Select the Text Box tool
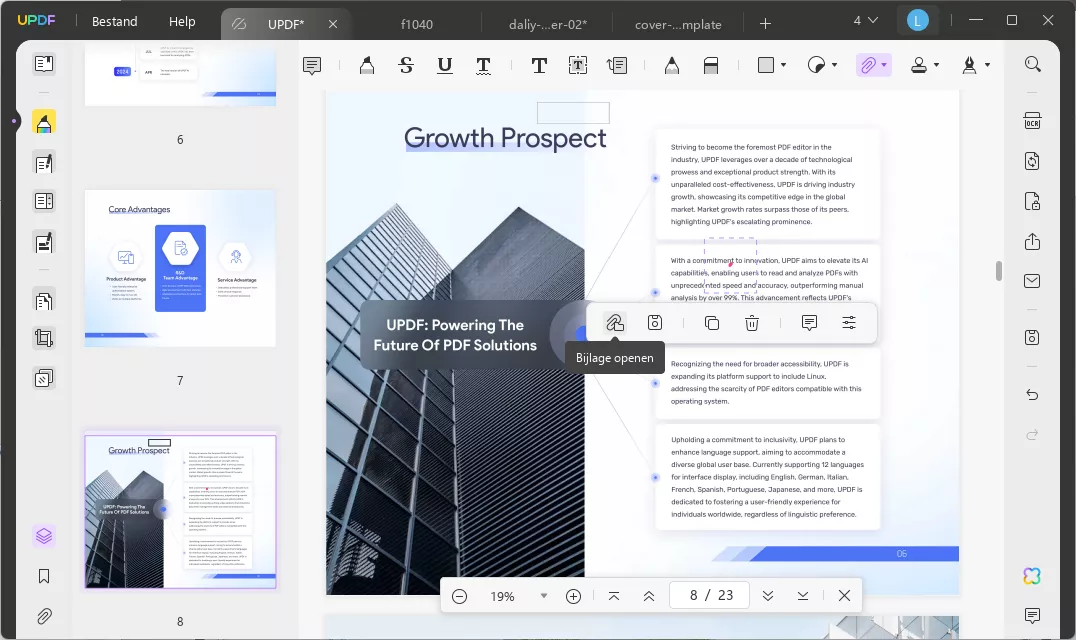This screenshot has width=1076, height=640. (x=578, y=65)
